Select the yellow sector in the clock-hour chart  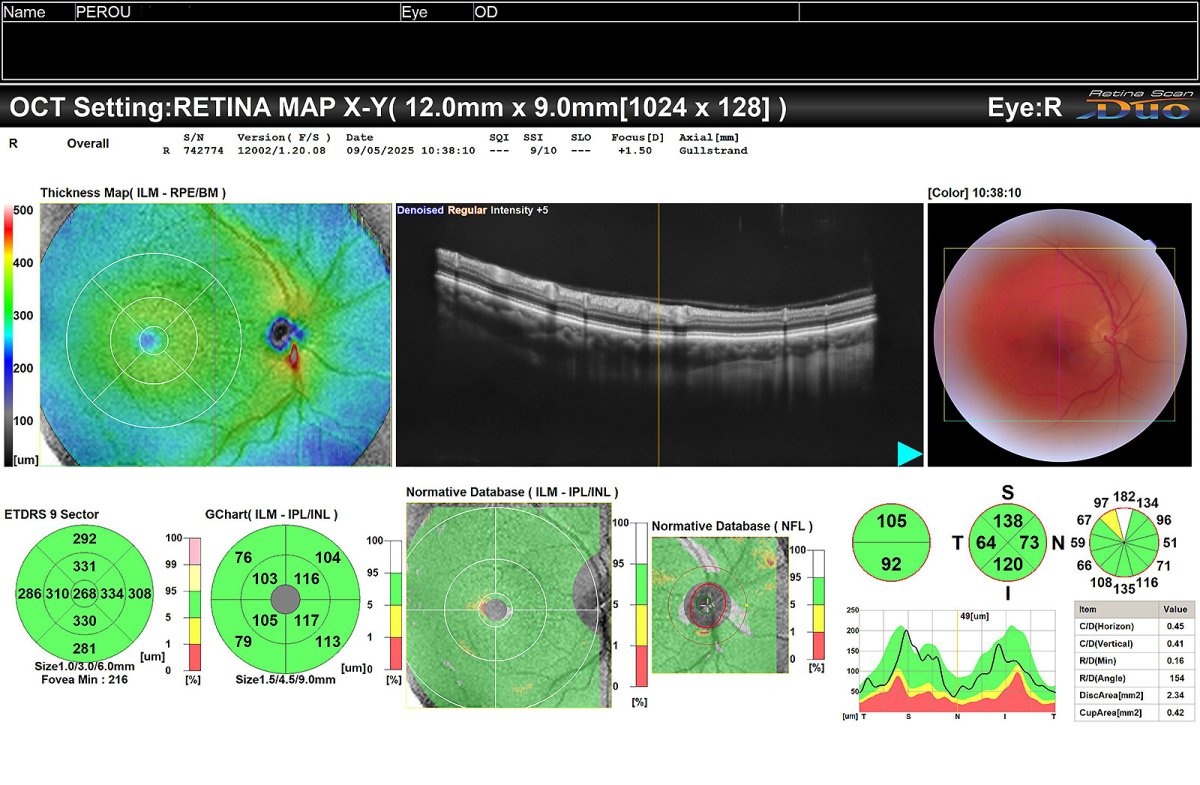click(1111, 527)
